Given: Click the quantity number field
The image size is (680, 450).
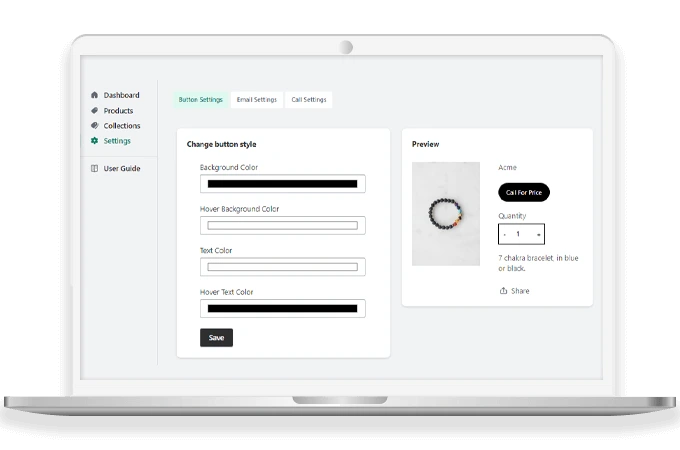Looking at the screenshot, I should pos(520,235).
